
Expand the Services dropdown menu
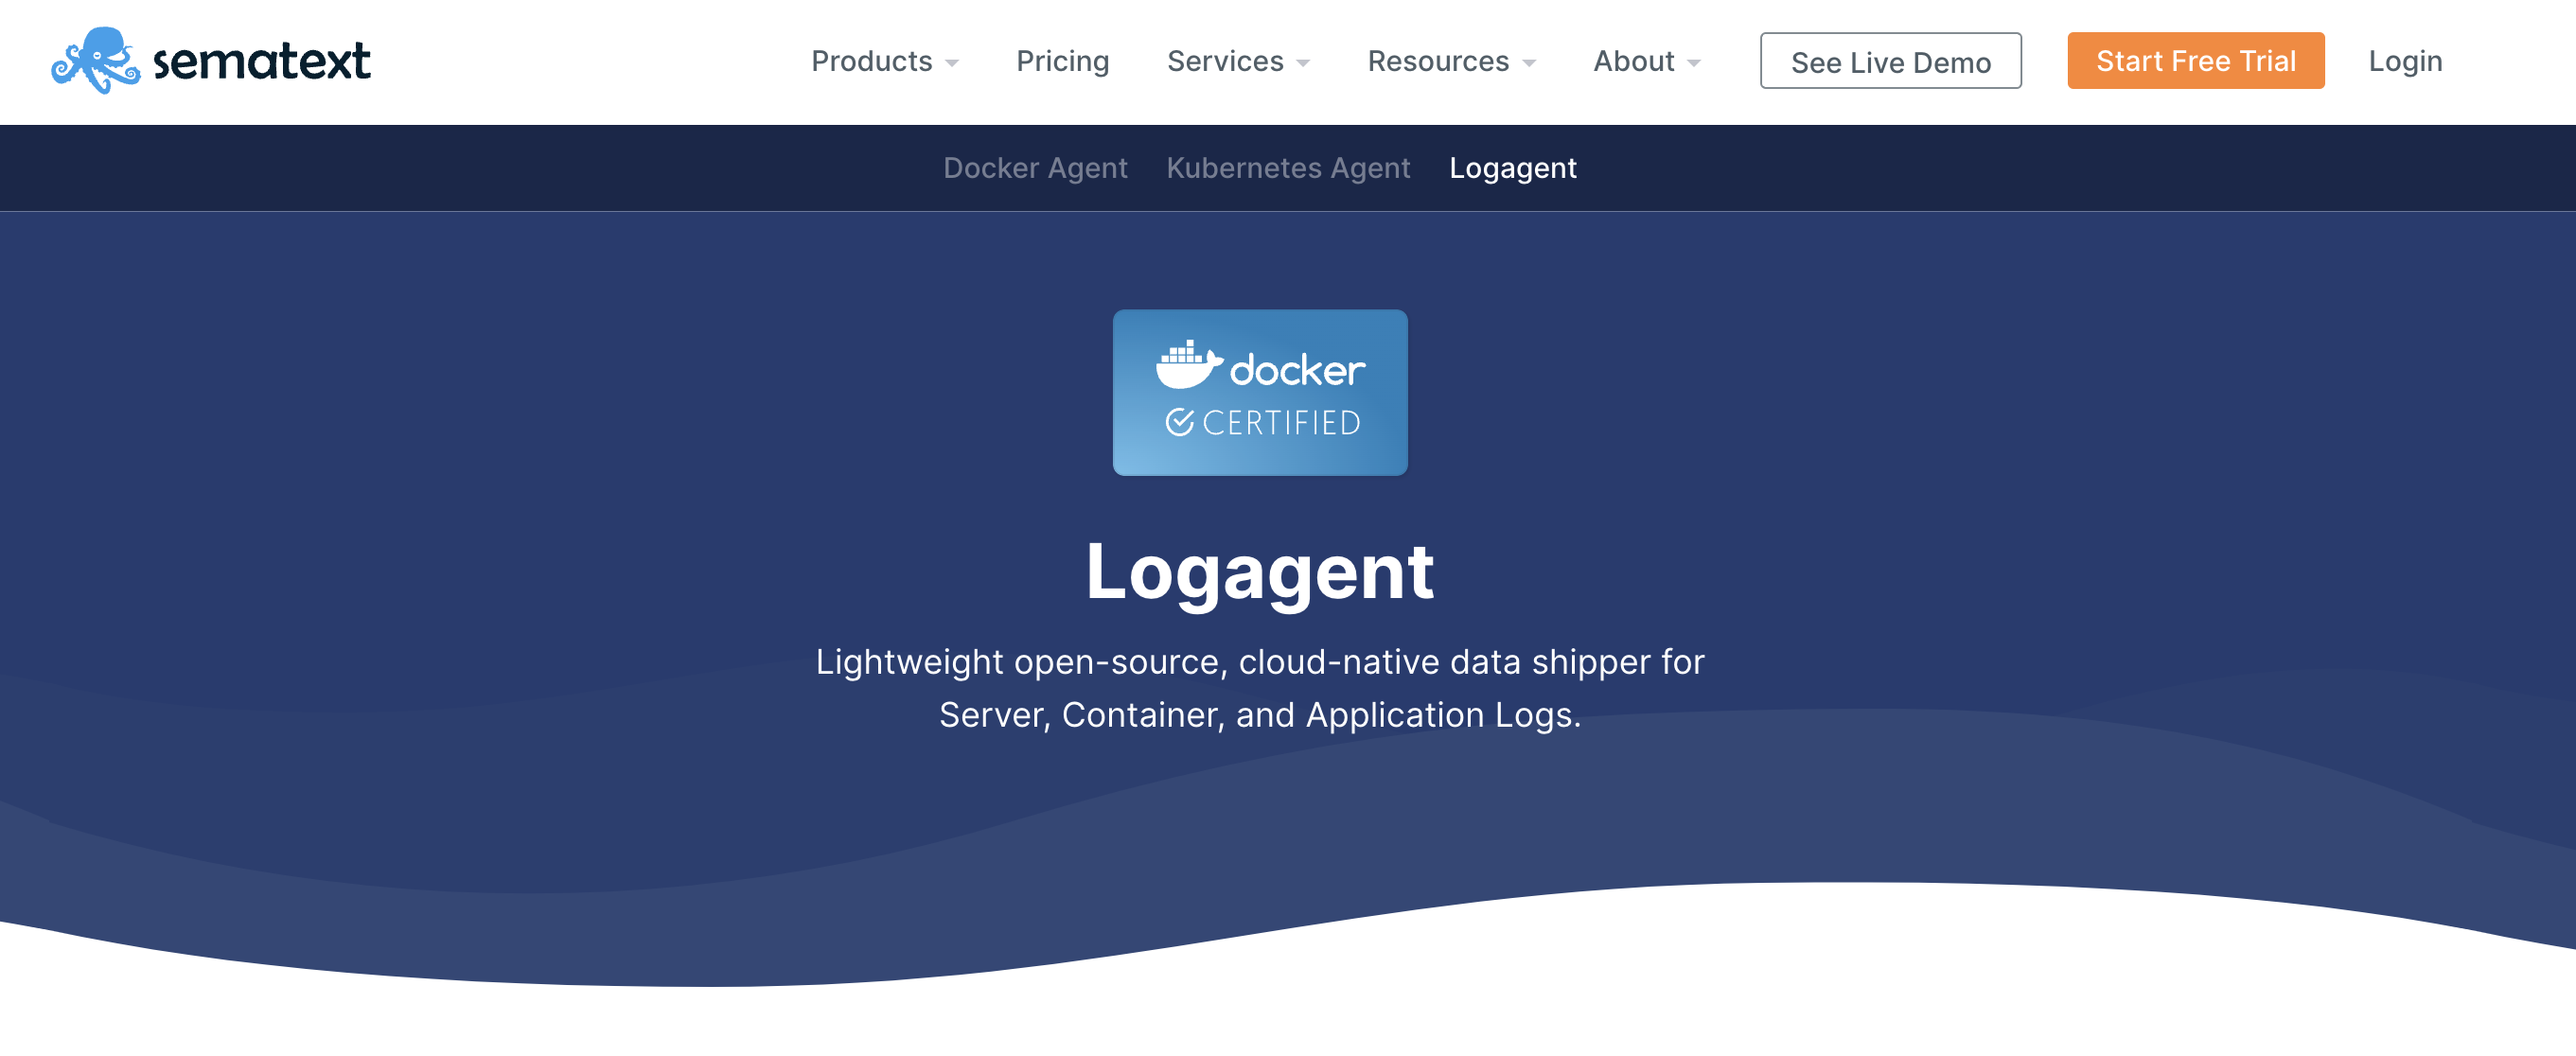coord(1226,61)
